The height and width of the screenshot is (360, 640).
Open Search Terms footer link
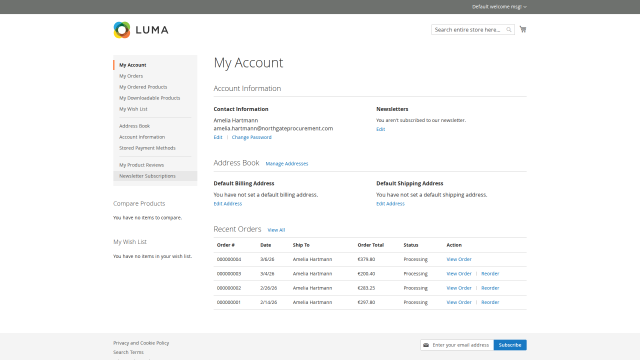128,352
